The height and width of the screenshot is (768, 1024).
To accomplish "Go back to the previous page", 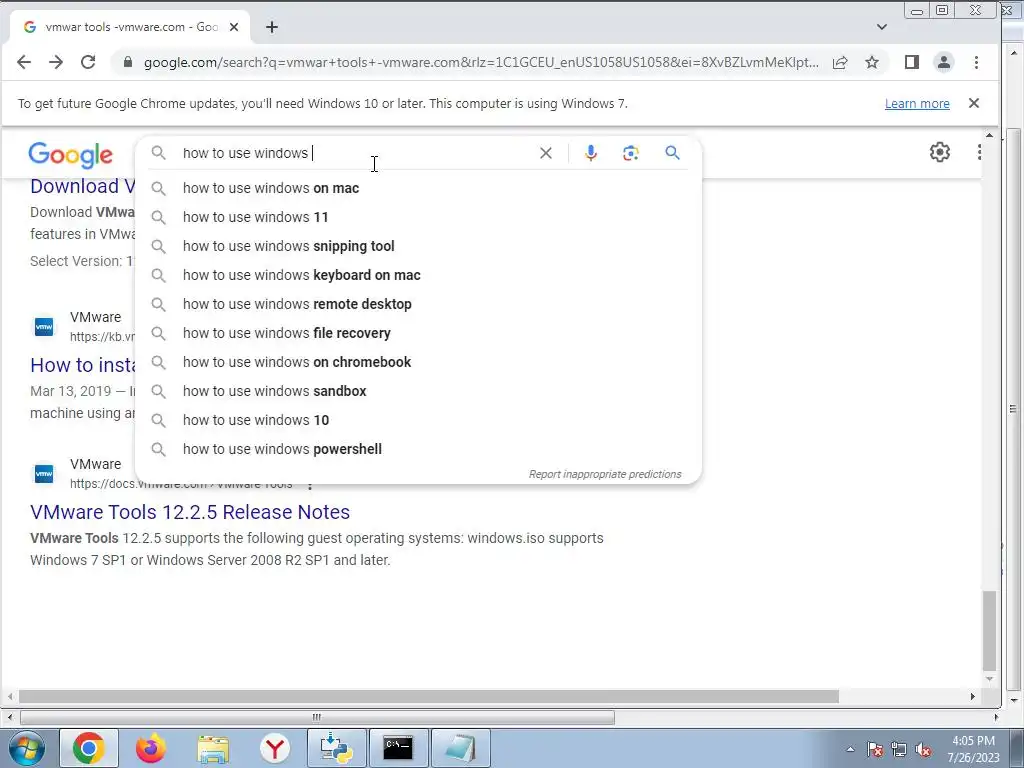I will pyautogui.click(x=24, y=62).
